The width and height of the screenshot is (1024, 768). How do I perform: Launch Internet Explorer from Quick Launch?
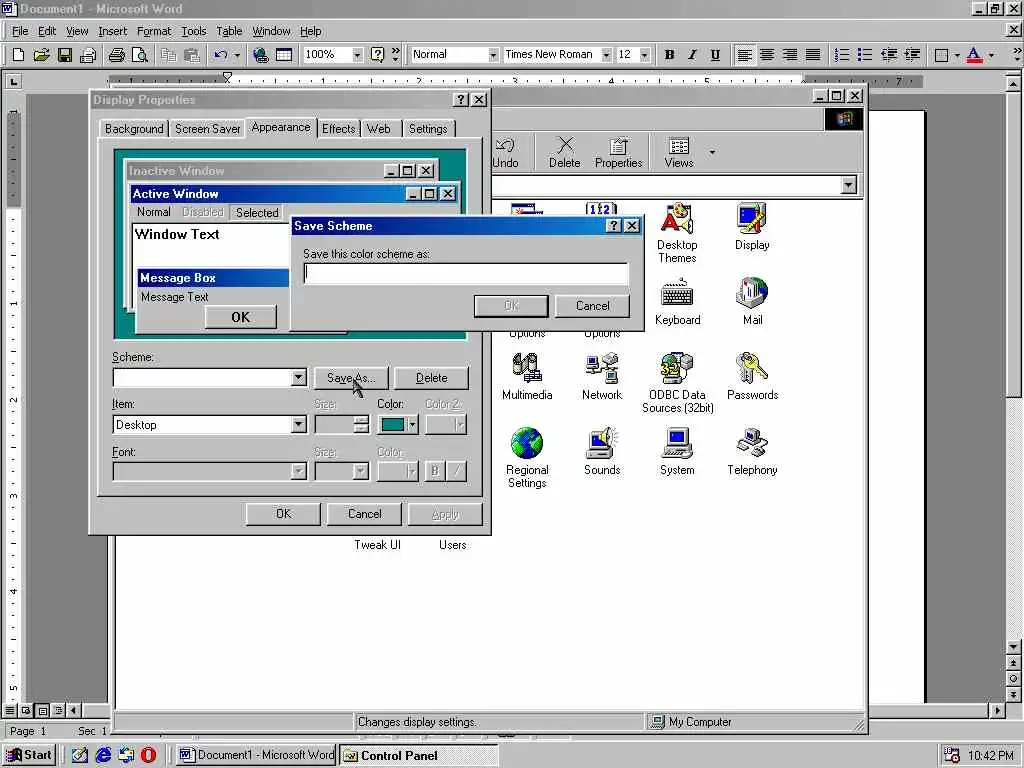(103, 755)
